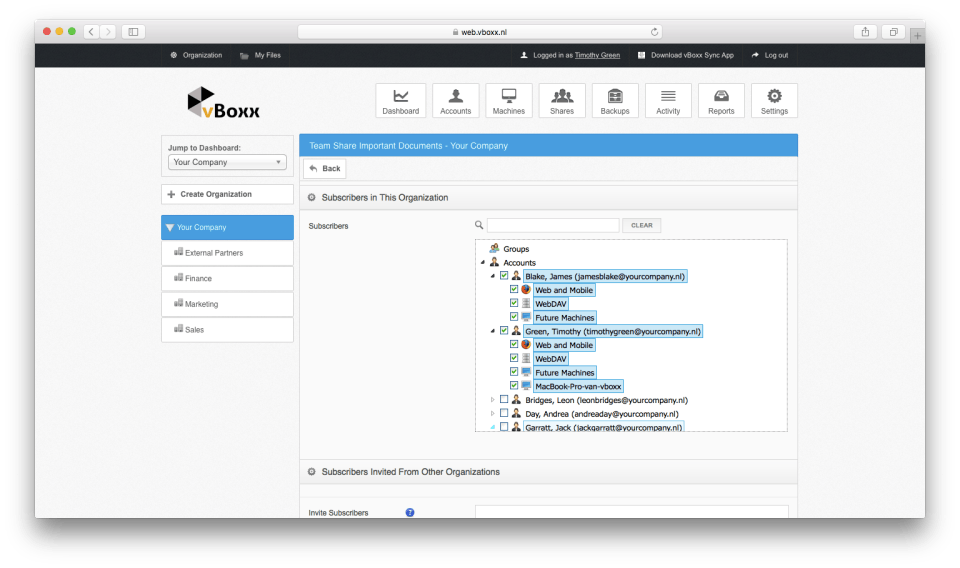
Task: Click the vBoxx logo
Action: click(223, 102)
